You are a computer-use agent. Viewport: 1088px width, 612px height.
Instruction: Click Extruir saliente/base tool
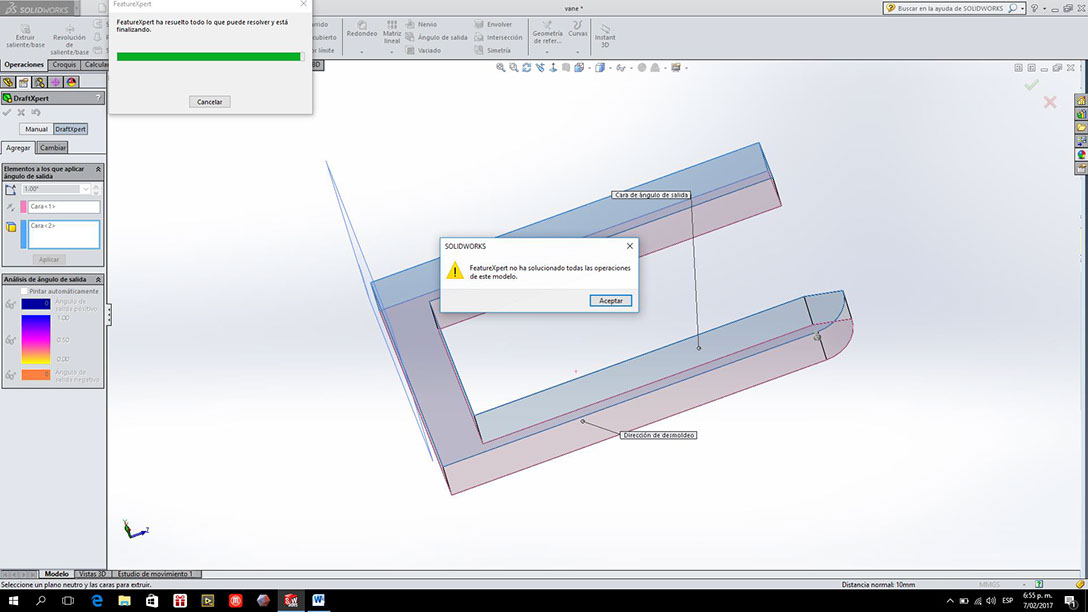point(26,37)
